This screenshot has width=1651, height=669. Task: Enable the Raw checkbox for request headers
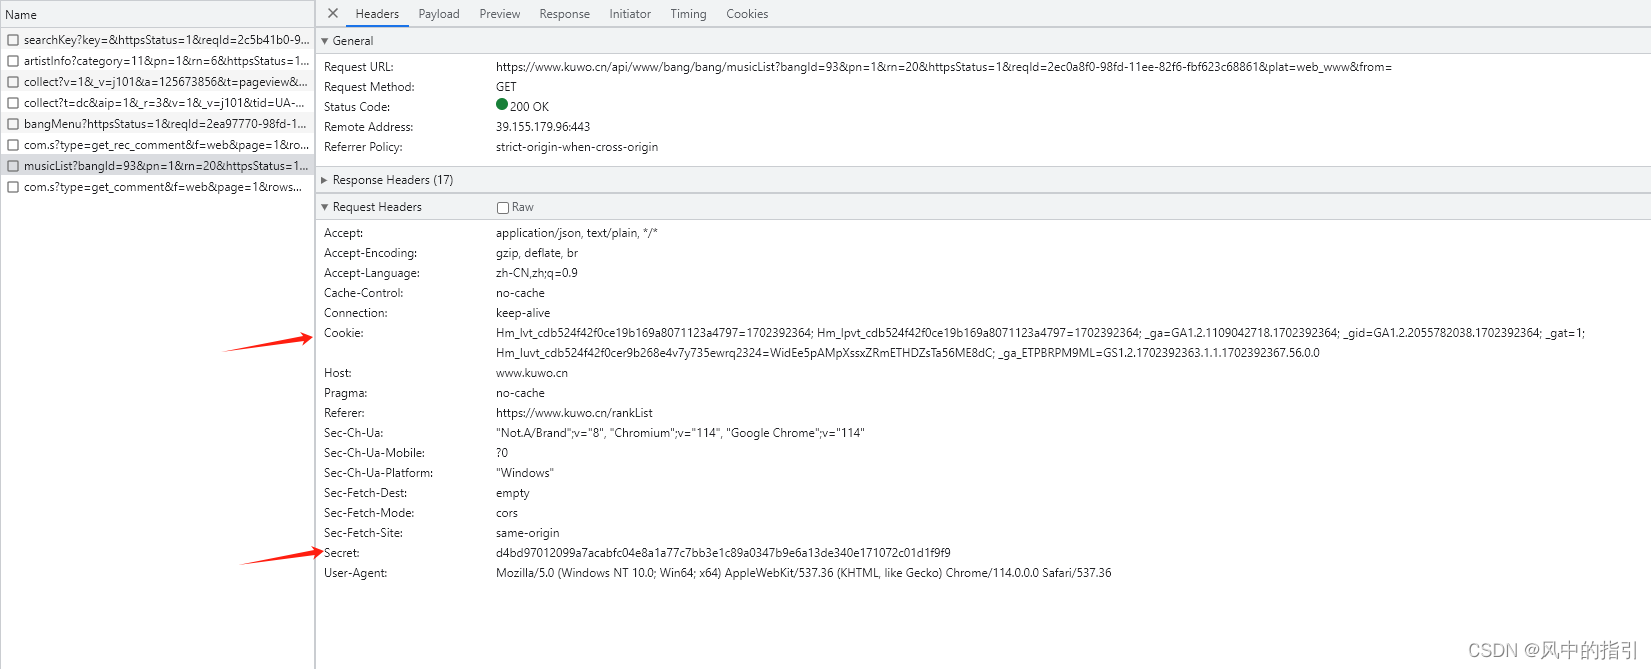503,208
